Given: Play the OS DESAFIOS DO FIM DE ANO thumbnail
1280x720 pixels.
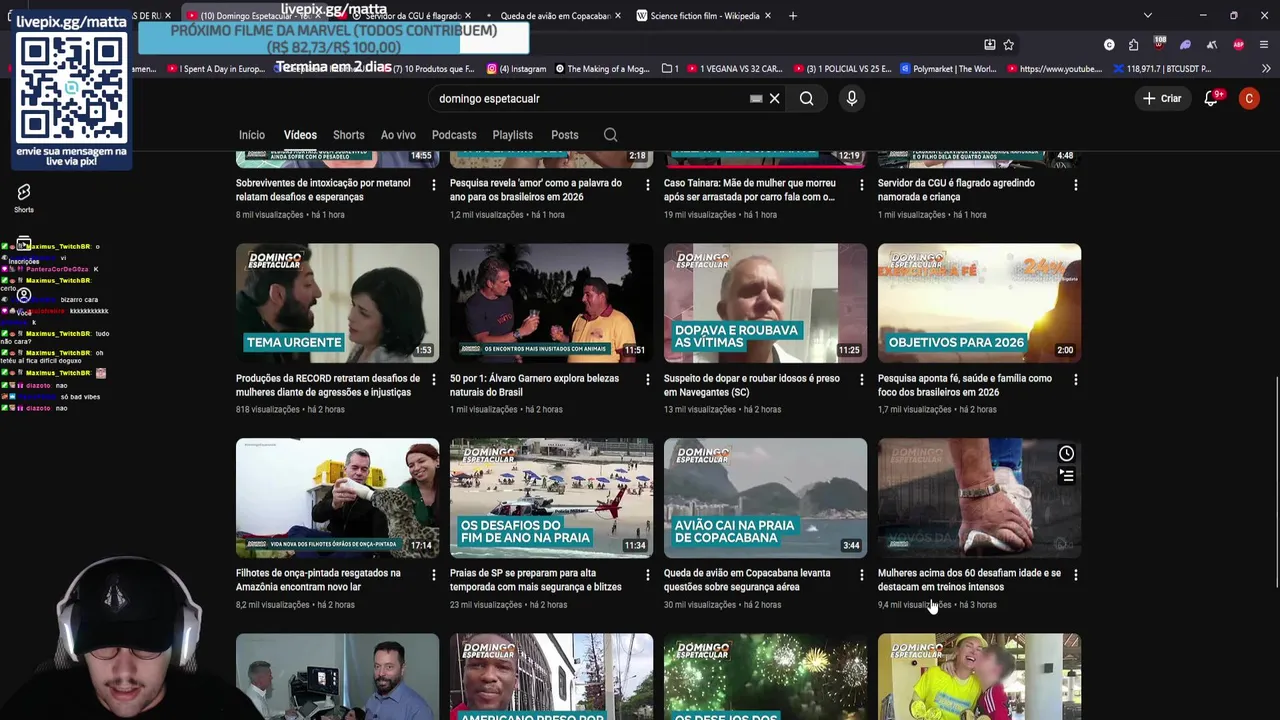Looking at the screenshot, I should (x=551, y=498).
